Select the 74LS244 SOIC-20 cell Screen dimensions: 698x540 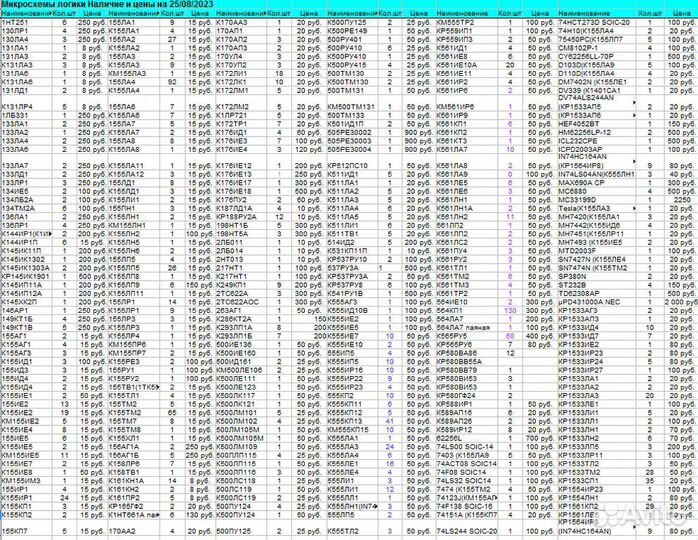469,532
